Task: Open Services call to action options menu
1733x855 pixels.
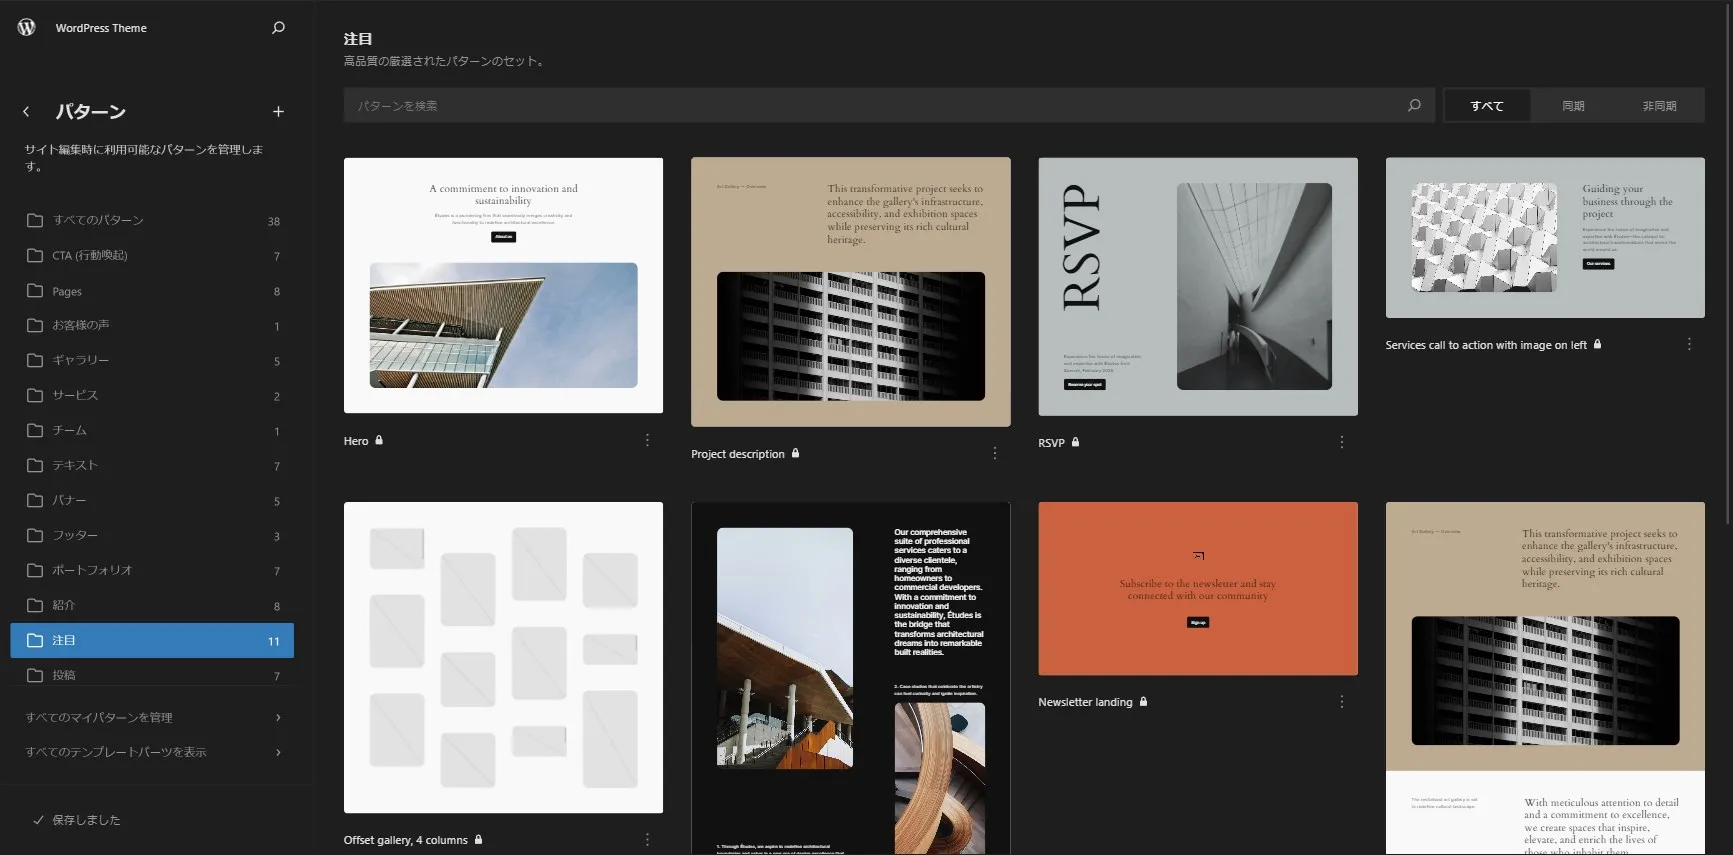Action: coord(1689,345)
